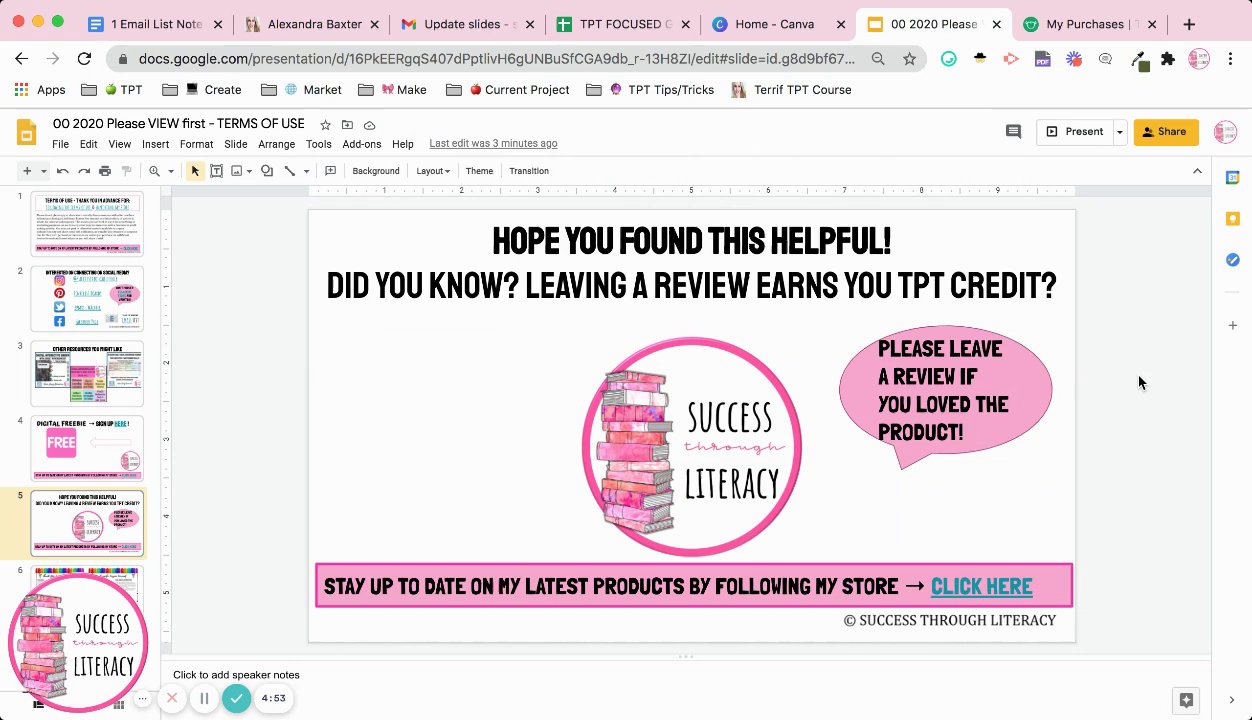Click the New slide plus button
This screenshot has height=720, width=1252.
[x=28, y=171]
